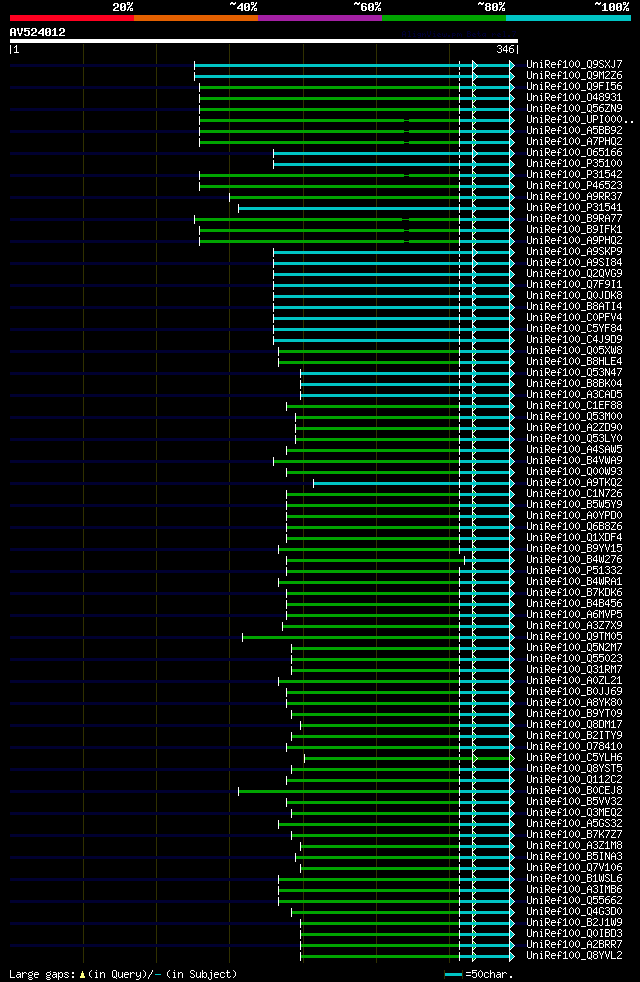Viewport: 640px width, 982px height.
Task: Select UniRef100_Q1XDF4 hit
Action: pyautogui.click(x=574, y=537)
